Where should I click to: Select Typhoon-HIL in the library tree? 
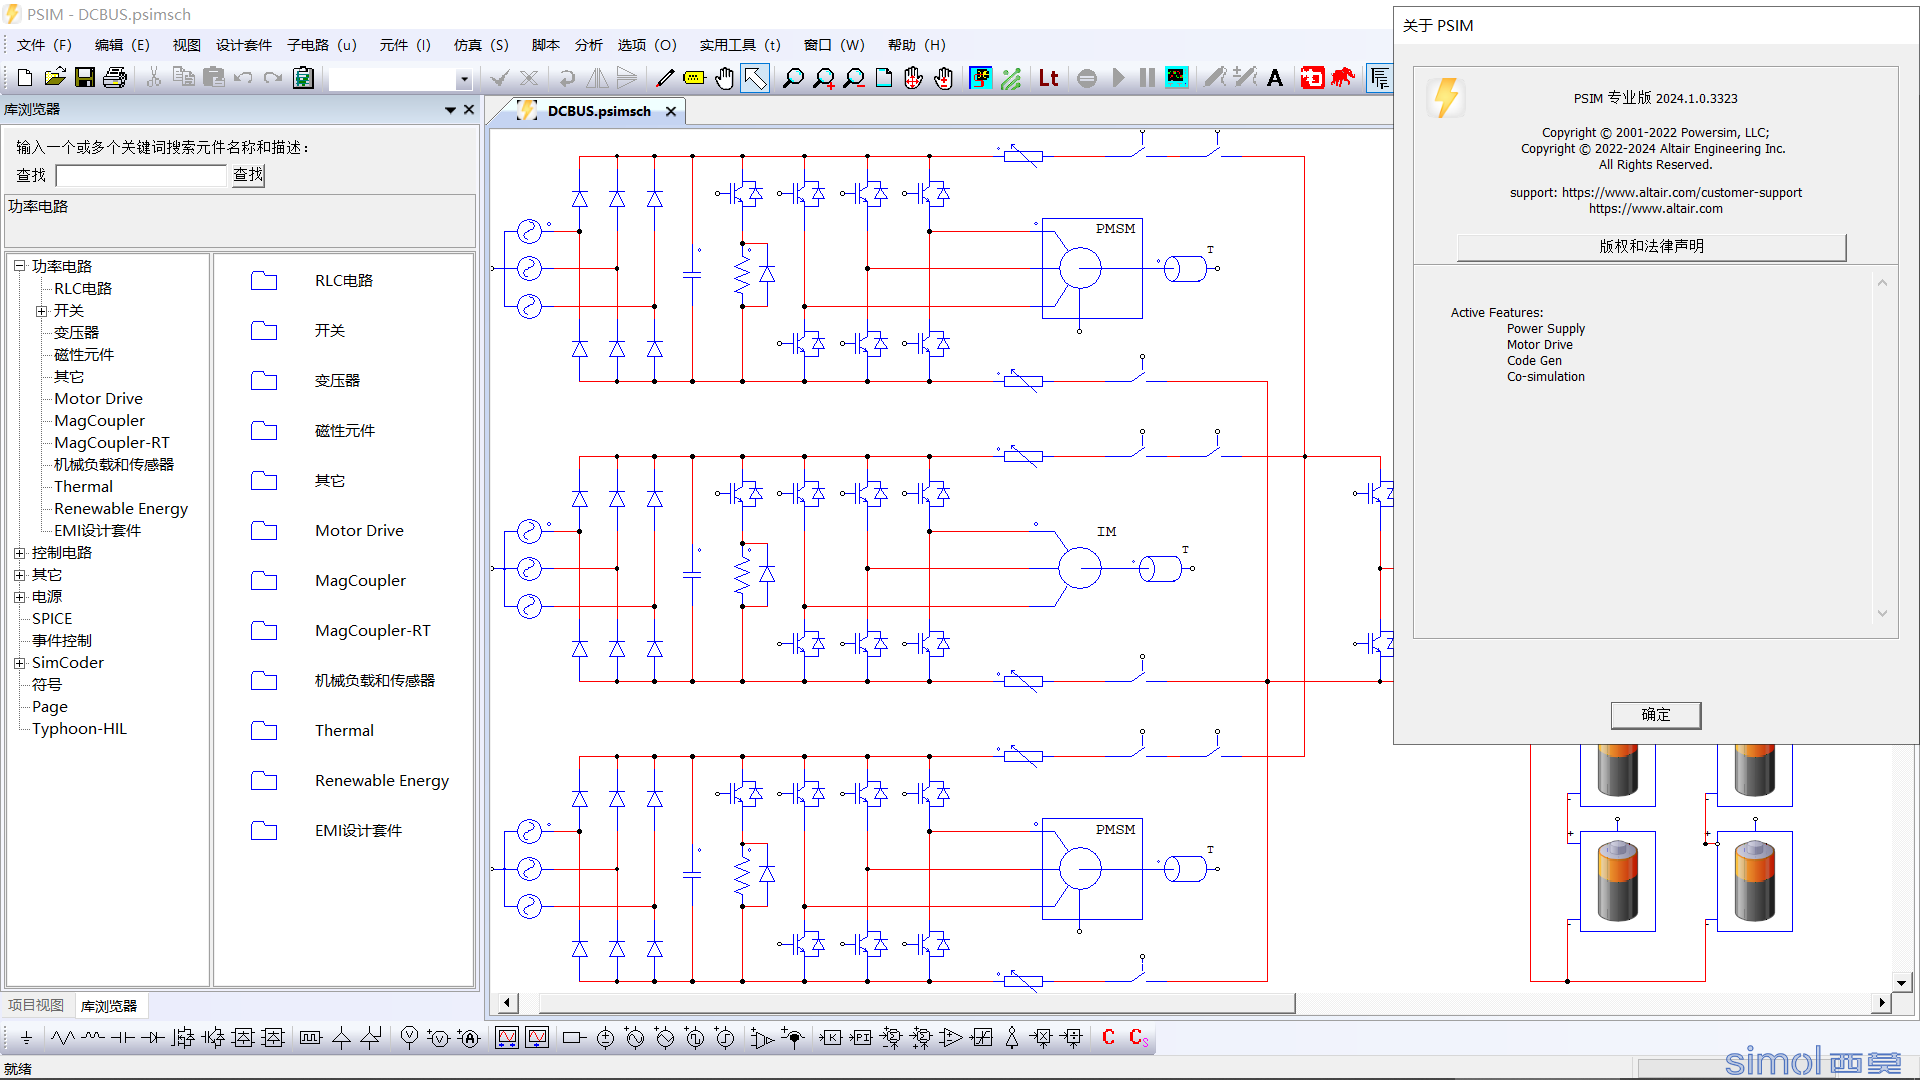tap(79, 729)
